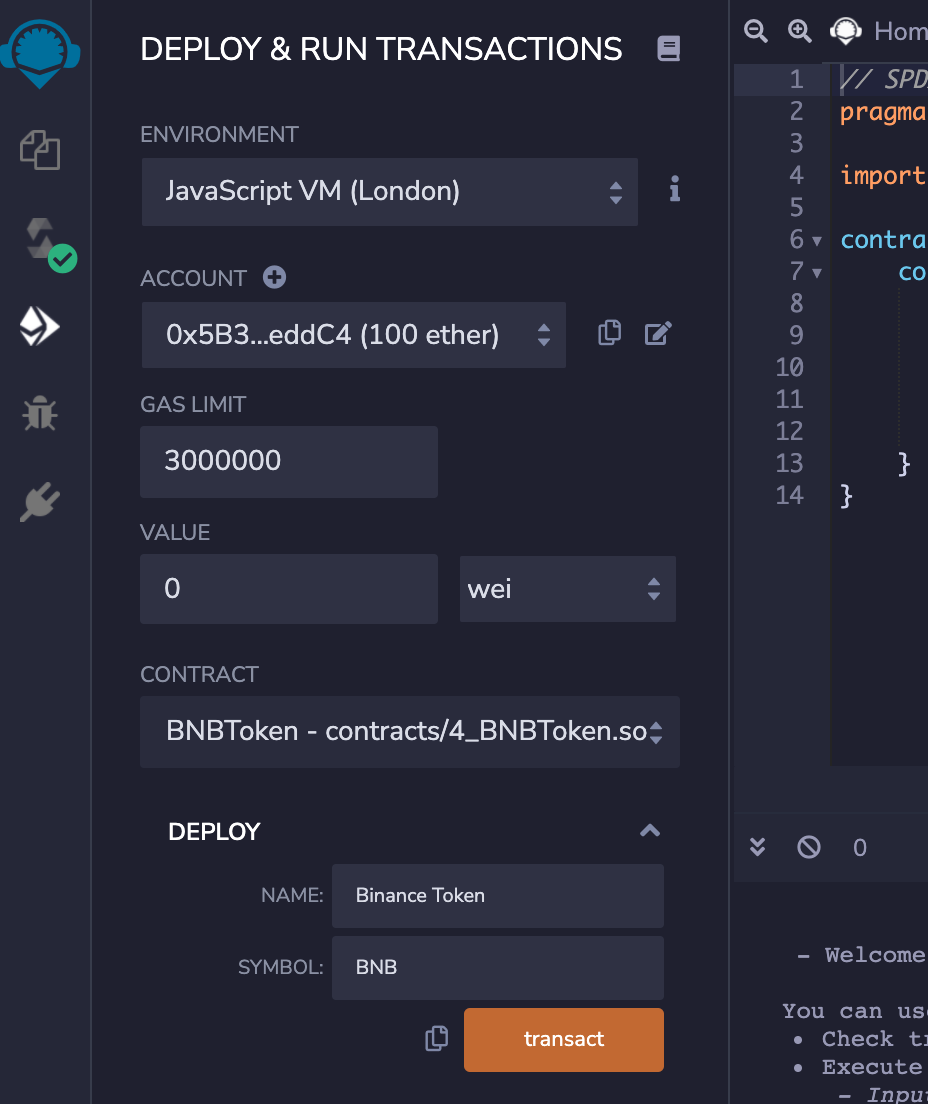Collapse the terminal with double chevron

click(758, 847)
